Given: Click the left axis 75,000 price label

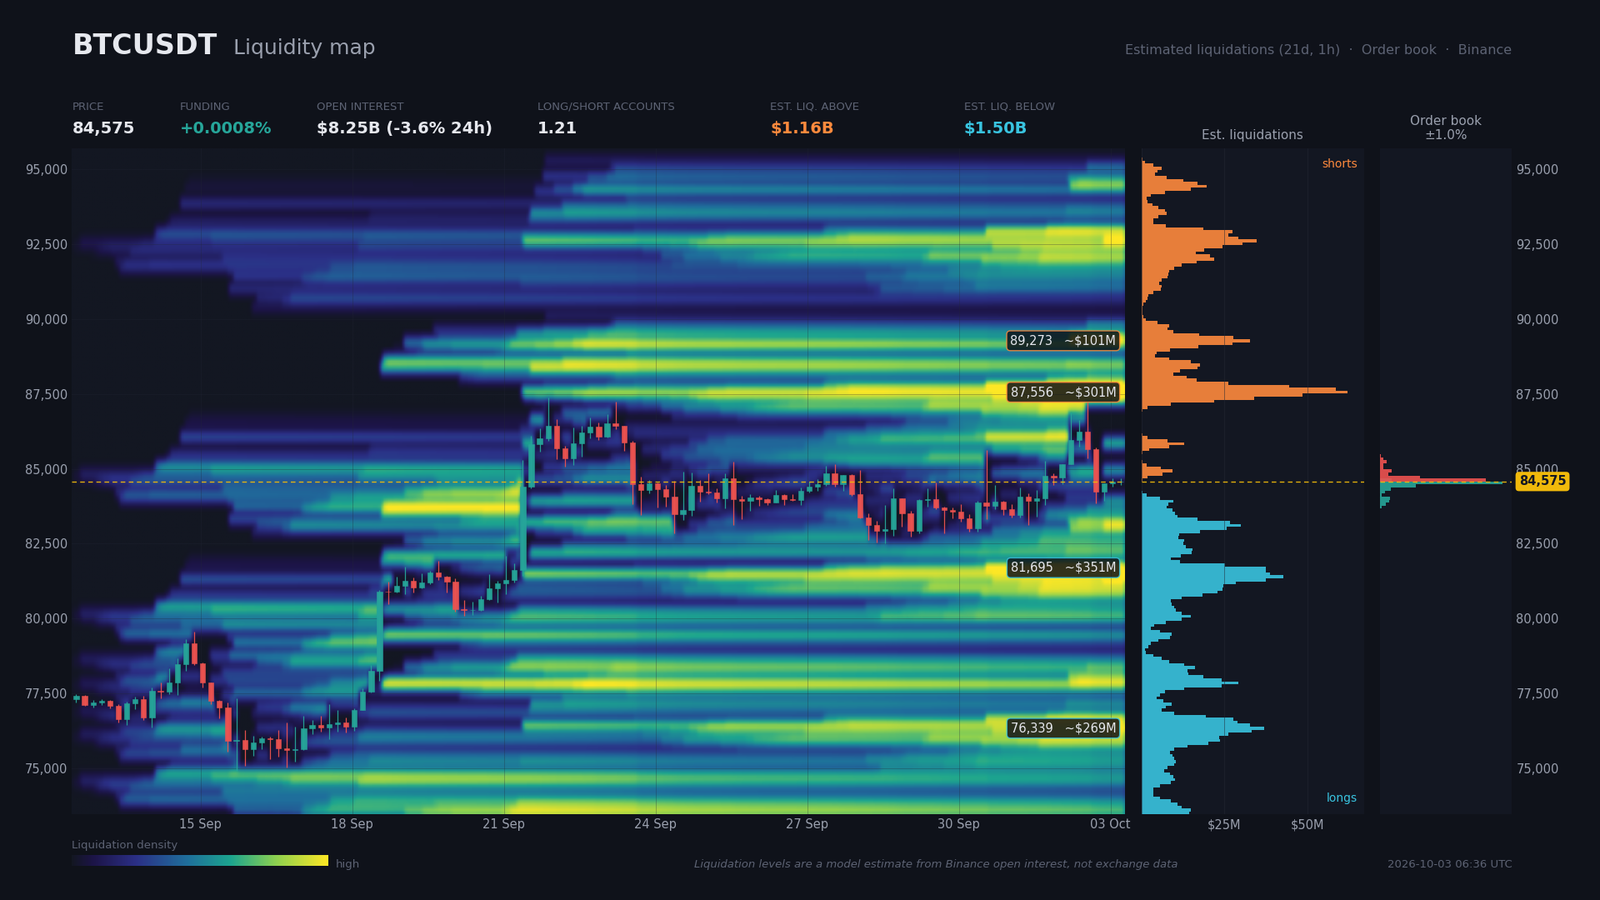Looking at the screenshot, I should [46, 769].
